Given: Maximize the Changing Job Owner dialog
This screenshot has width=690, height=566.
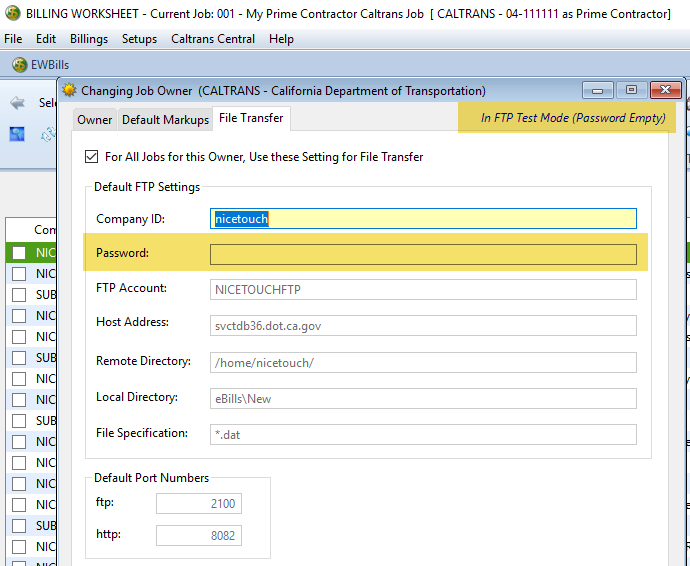Looking at the screenshot, I should tap(631, 90).
